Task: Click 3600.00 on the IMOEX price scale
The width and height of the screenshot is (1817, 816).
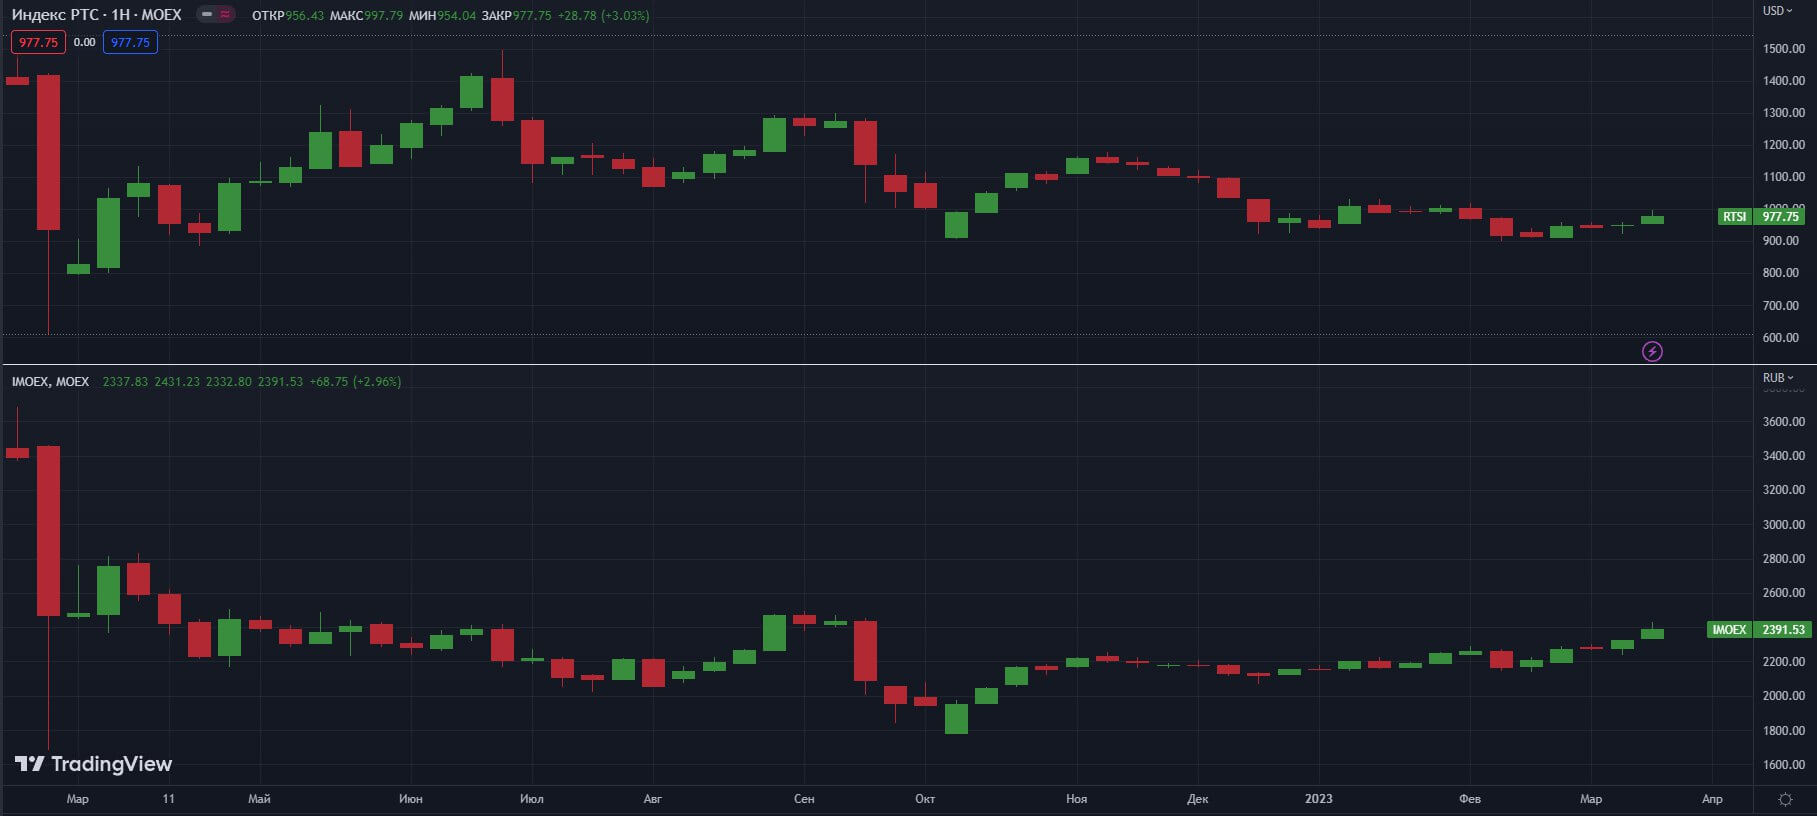Action: pos(1784,422)
